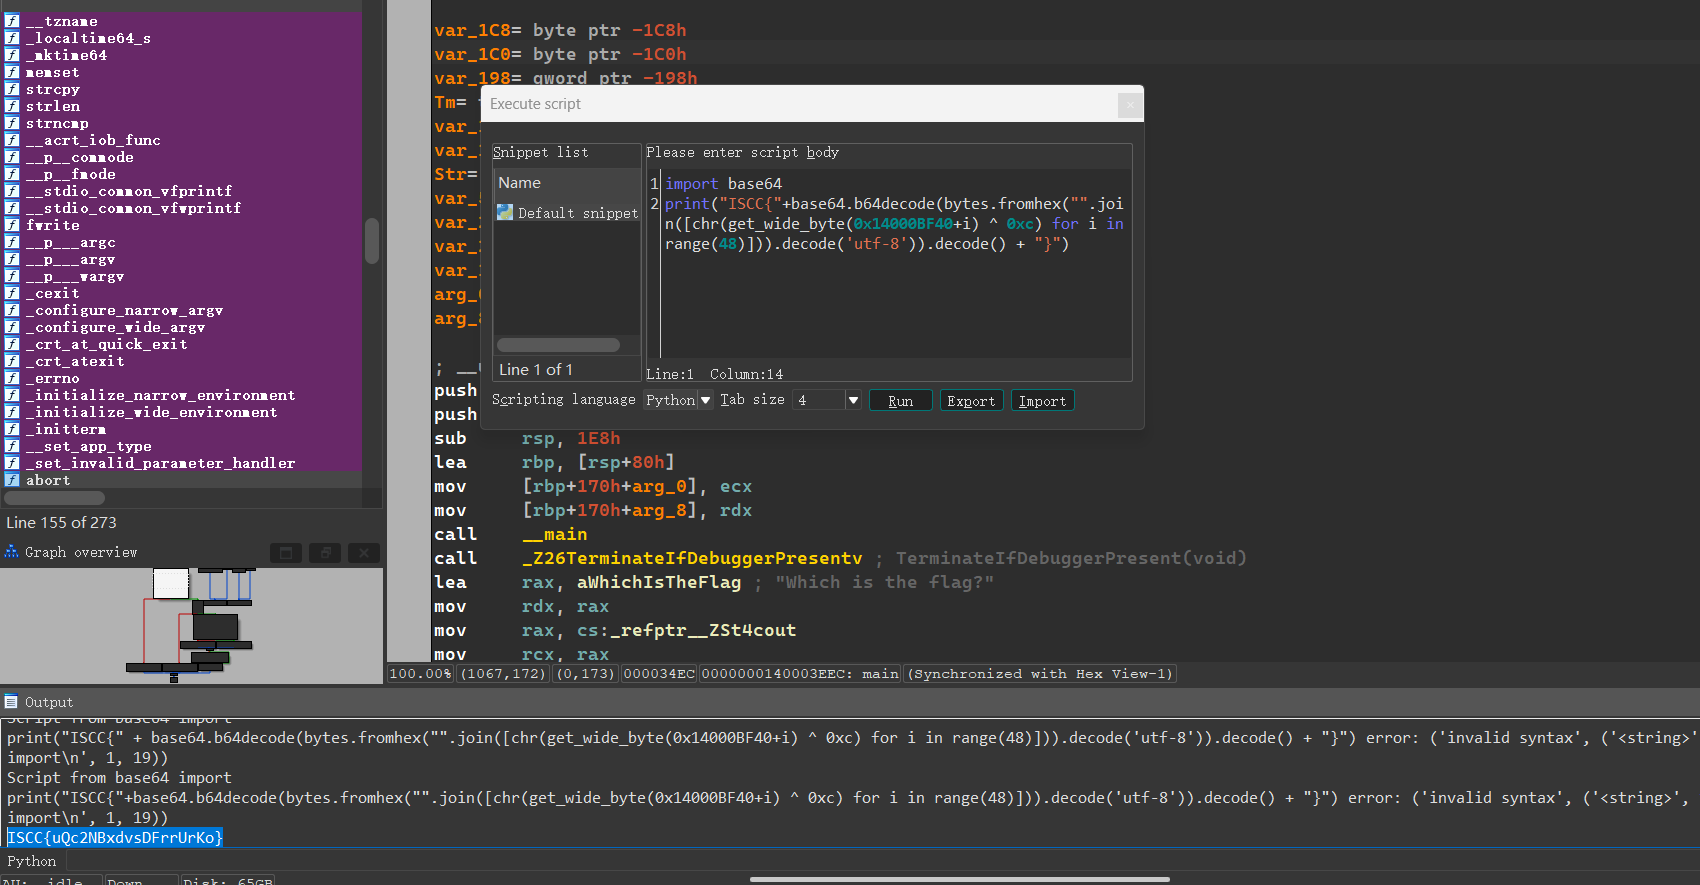Click the Output panel title

(x=49, y=702)
